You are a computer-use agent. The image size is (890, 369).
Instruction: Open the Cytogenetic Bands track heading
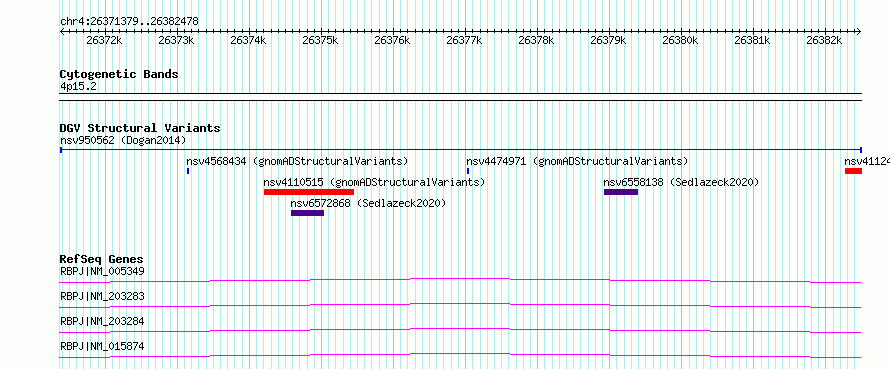point(119,74)
